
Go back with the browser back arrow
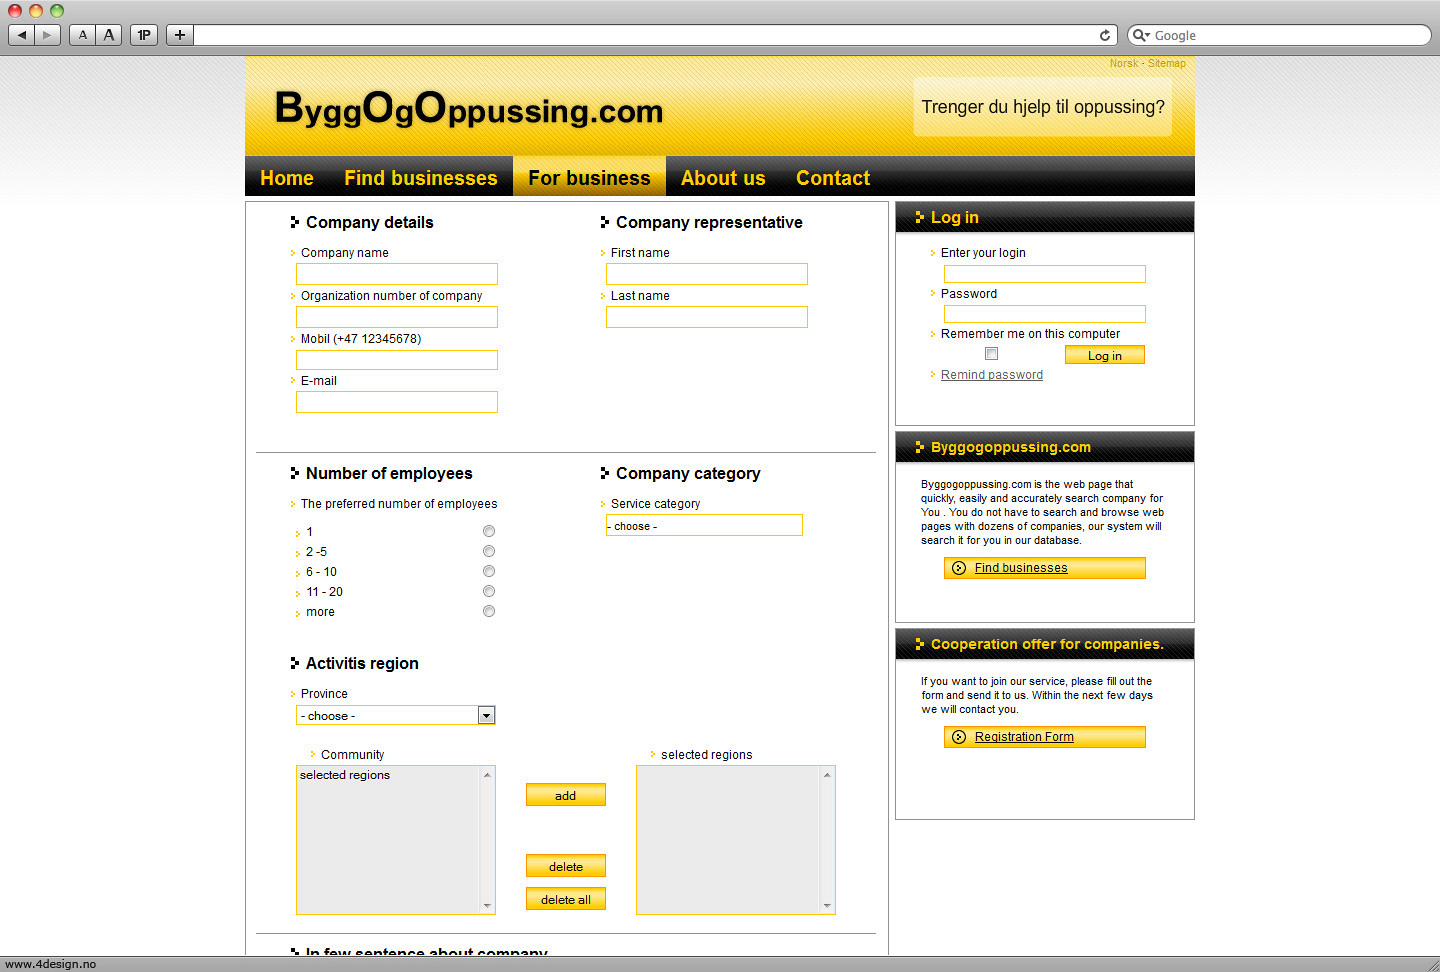pos(21,35)
